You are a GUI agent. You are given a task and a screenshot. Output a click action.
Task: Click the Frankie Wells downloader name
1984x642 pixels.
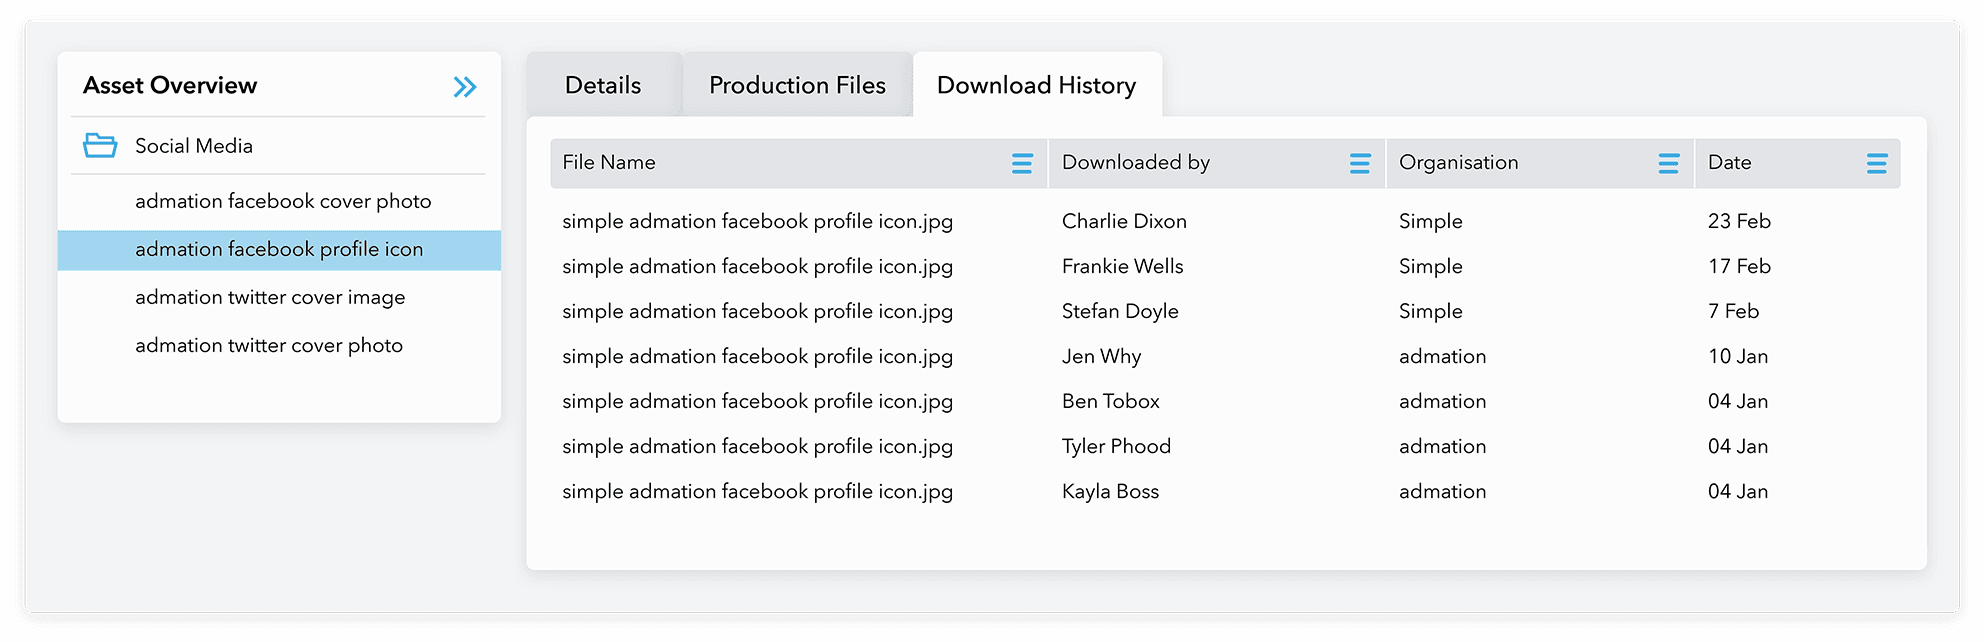click(1122, 267)
